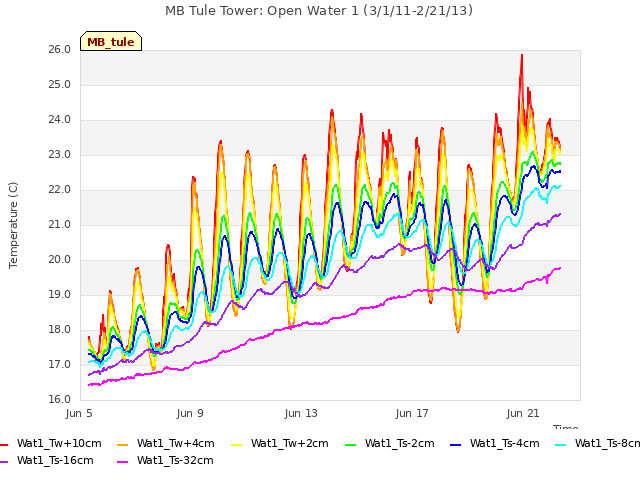Click the Temperature (C) axis label
640x480 pixels.
(x=13, y=225)
